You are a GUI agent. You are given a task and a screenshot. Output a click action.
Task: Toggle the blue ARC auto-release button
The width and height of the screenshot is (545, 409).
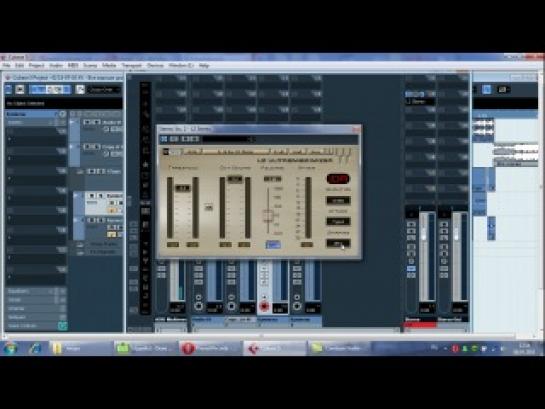tap(273, 245)
